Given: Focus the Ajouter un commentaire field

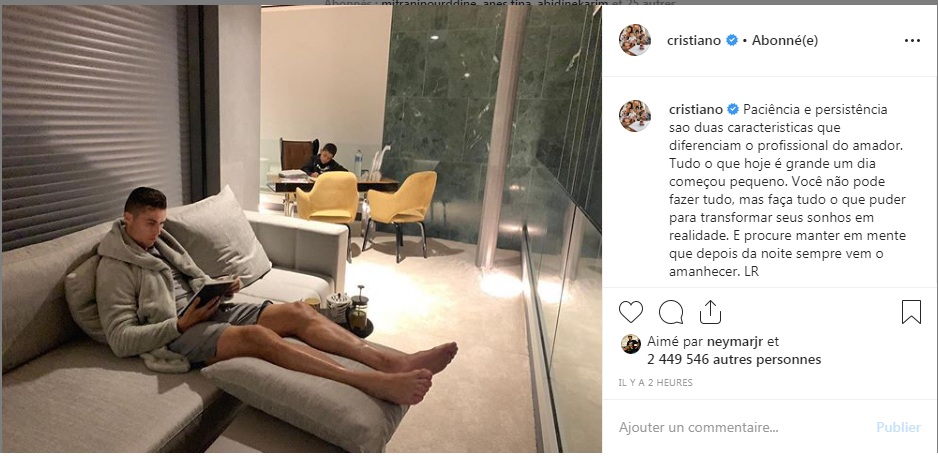Looking at the screenshot, I should 742,428.
